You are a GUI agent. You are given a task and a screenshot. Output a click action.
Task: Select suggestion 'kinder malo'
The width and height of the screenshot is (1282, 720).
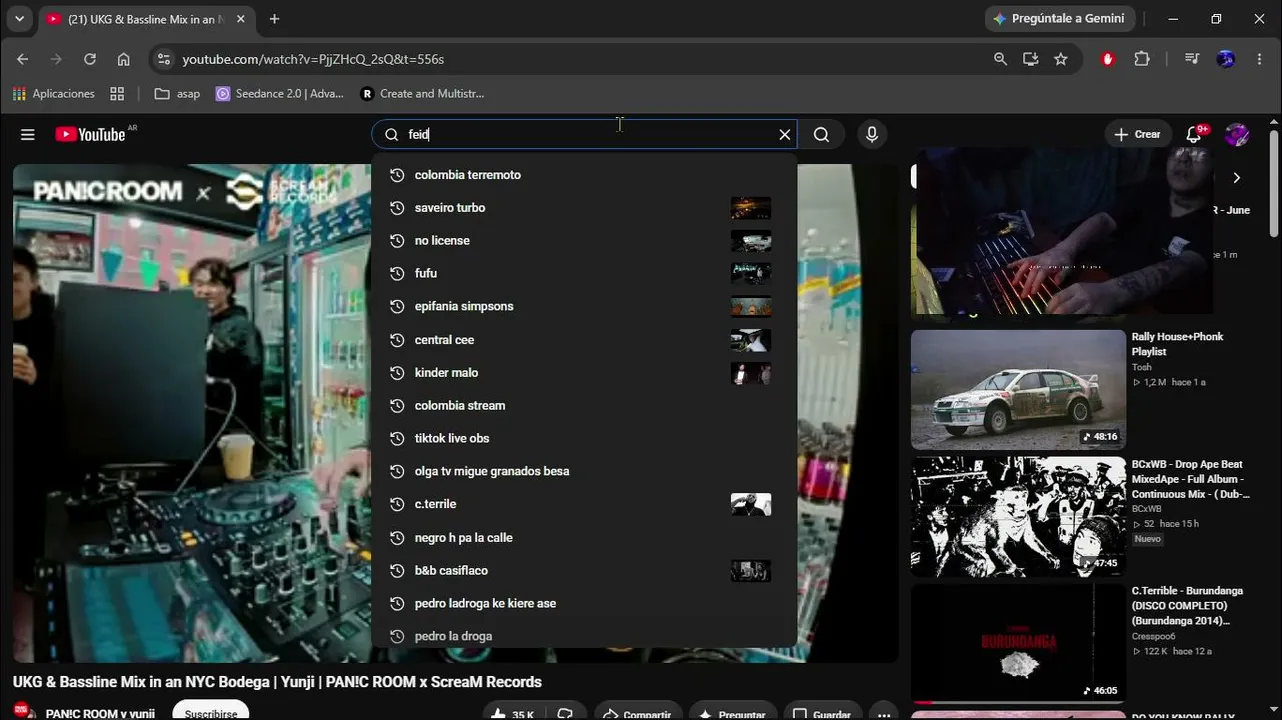pyautogui.click(x=584, y=373)
